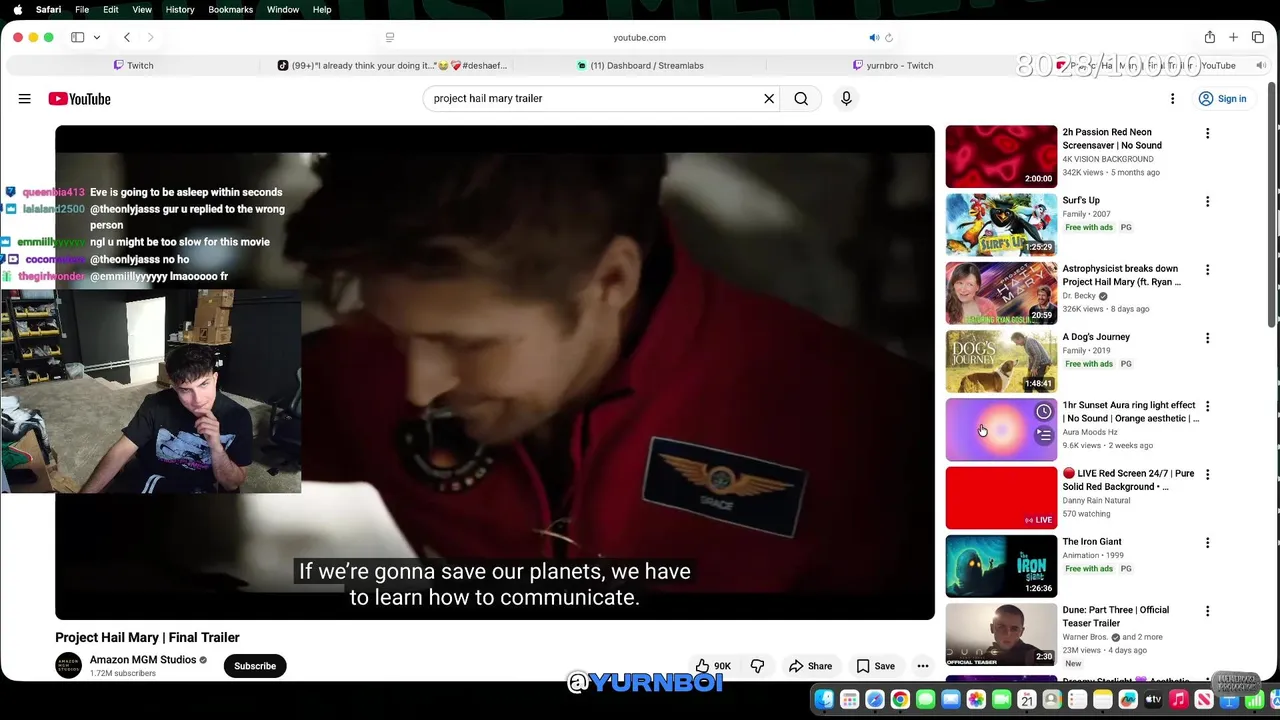Switch to the first Twitch tab
The width and height of the screenshot is (1280, 720).
click(x=133, y=65)
